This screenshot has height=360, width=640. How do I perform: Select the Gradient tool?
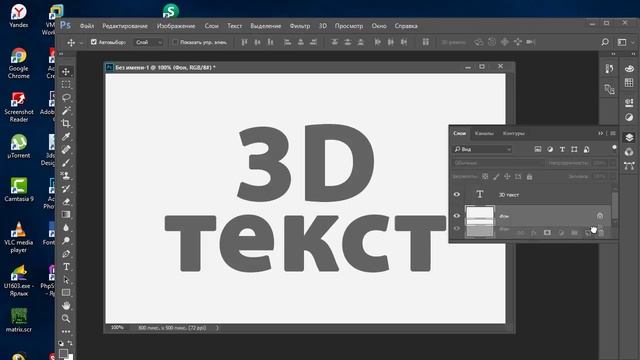pos(66,215)
